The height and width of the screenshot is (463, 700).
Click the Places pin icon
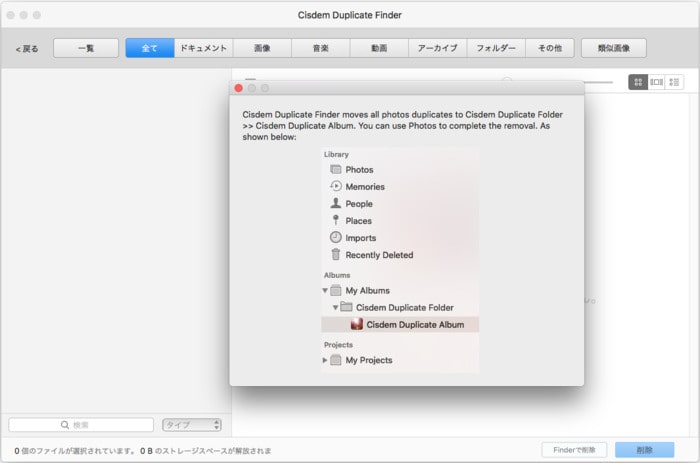[336, 220]
